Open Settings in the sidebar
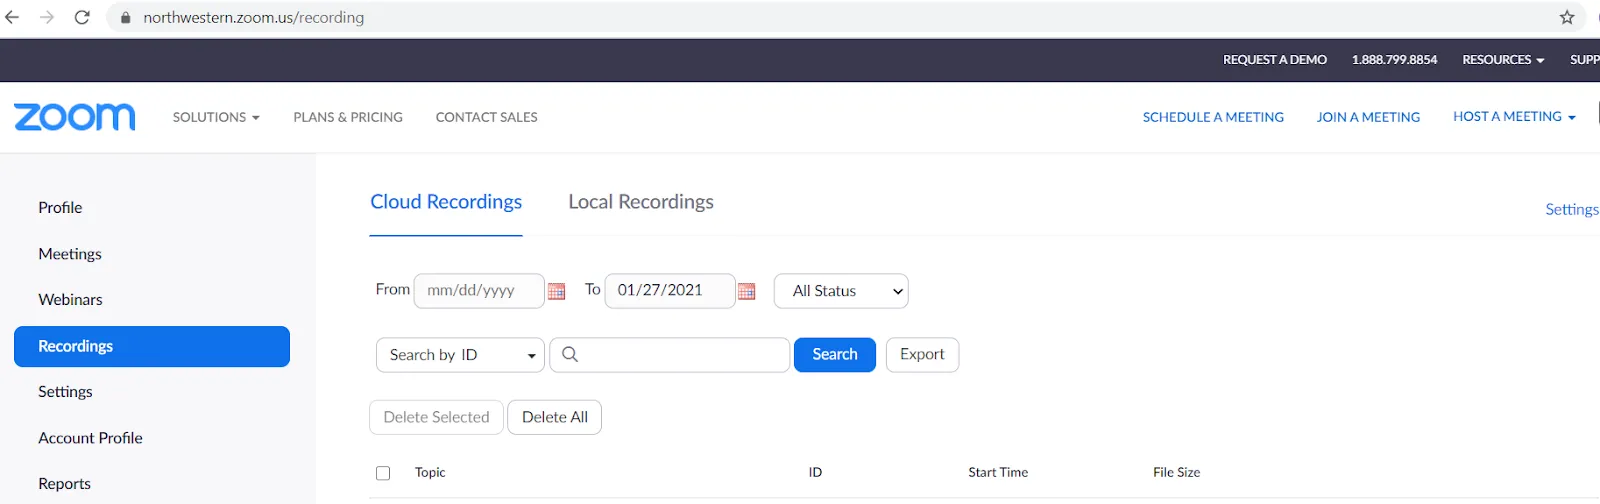This screenshot has height=504, width=1600. tap(65, 392)
